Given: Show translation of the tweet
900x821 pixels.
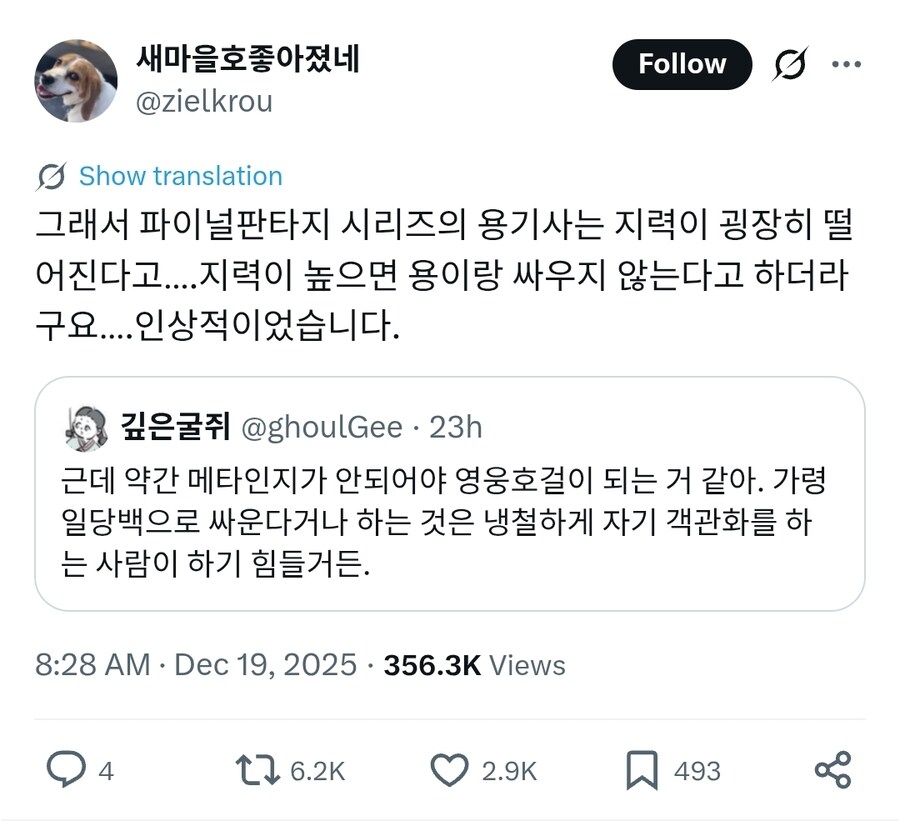Looking at the screenshot, I should [179, 176].
